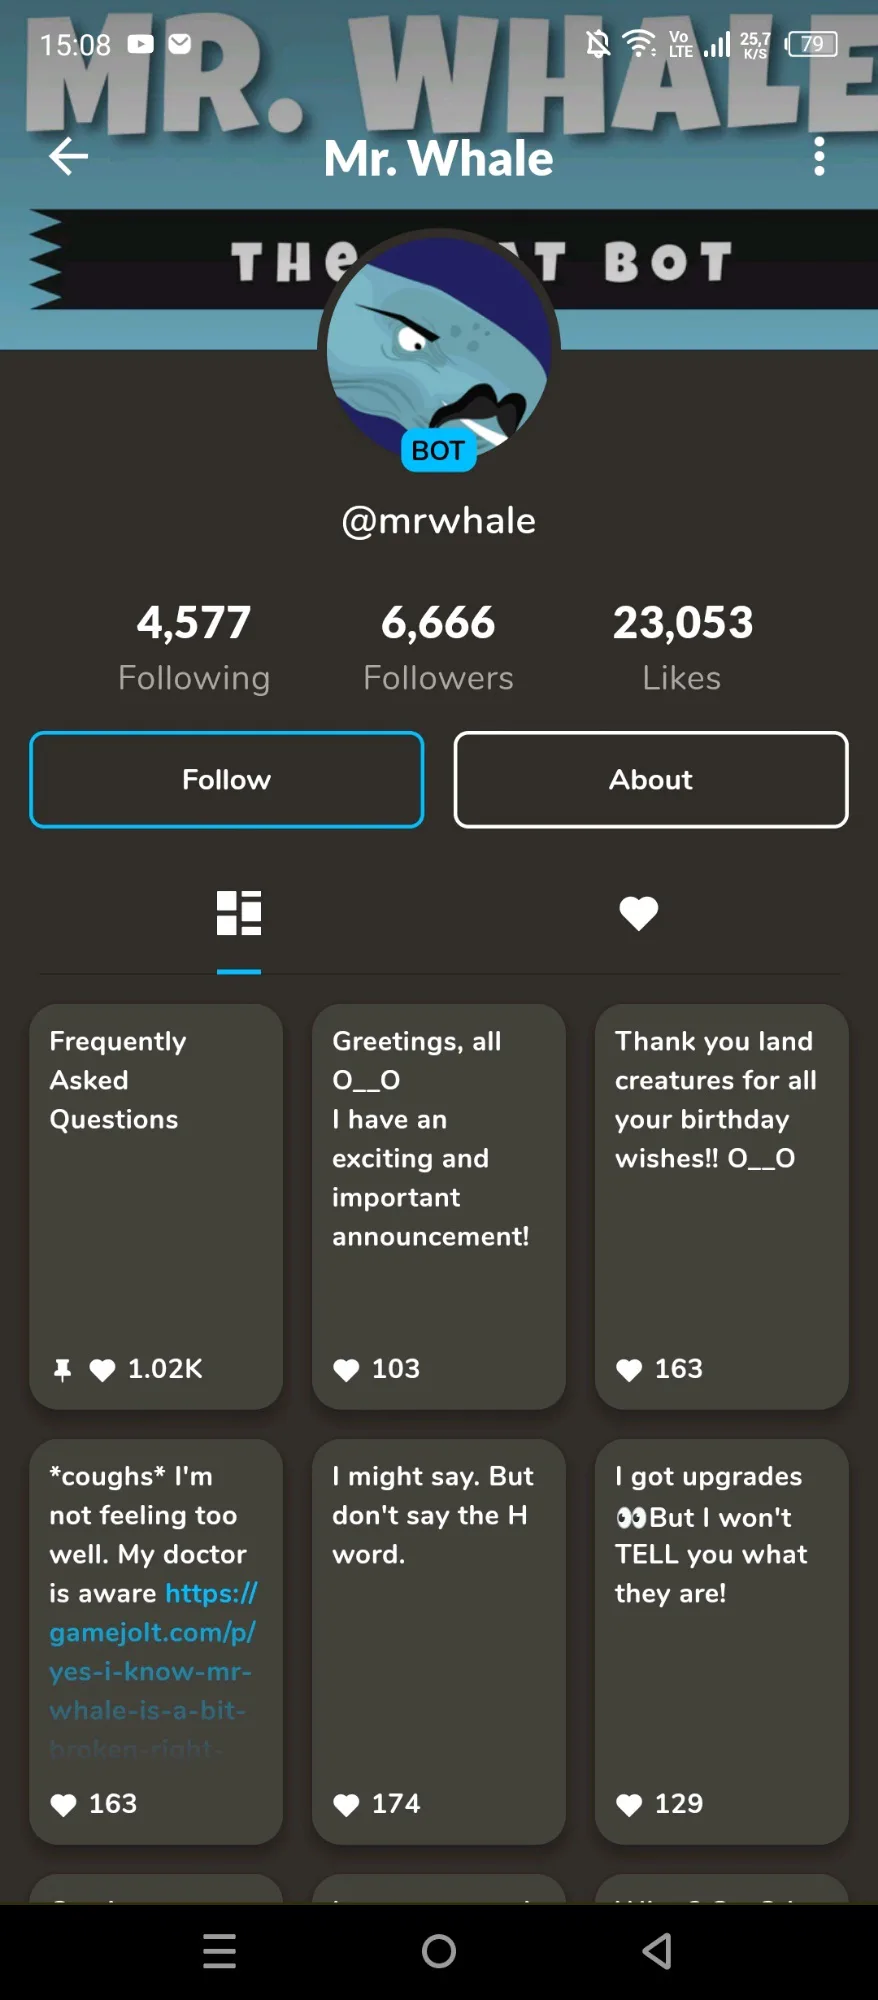Tap the back arrow icon
The image size is (878, 2000).
68,156
